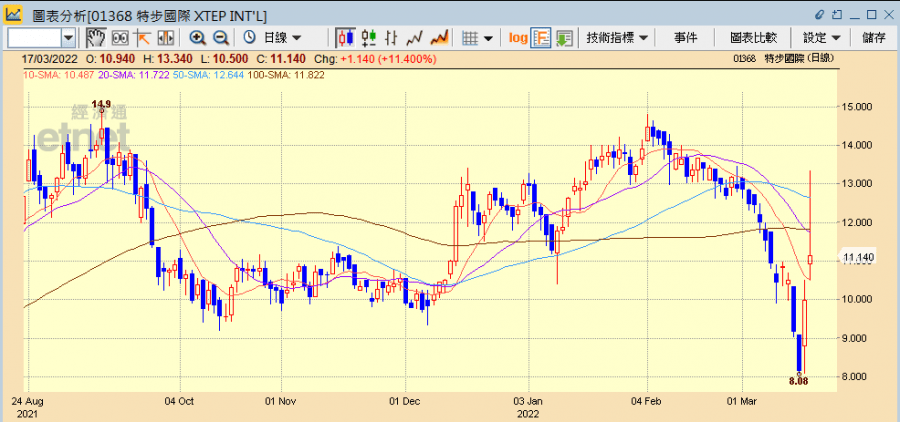The width and height of the screenshot is (900, 422).
Task: Select the hand pan tool
Action: tap(96, 38)
